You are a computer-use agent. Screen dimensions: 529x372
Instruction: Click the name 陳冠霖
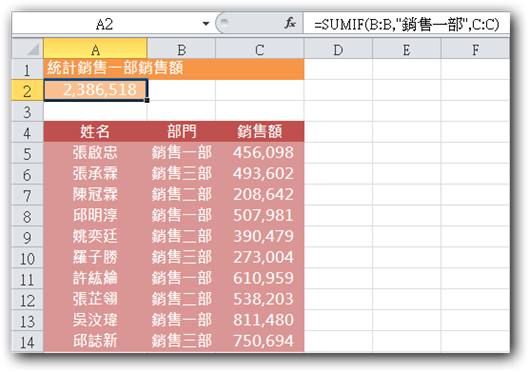pyautogui.click(x=95, y=194)
